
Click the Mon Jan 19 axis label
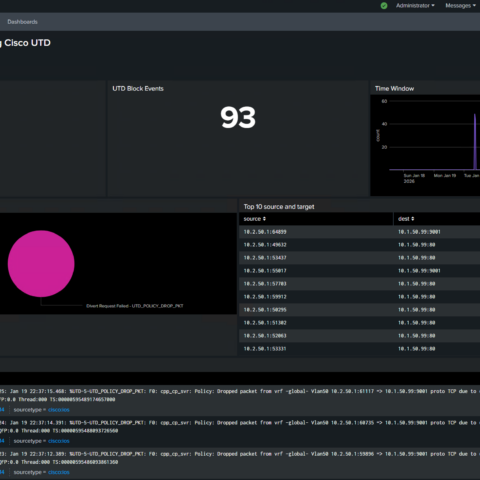[445, 176]
